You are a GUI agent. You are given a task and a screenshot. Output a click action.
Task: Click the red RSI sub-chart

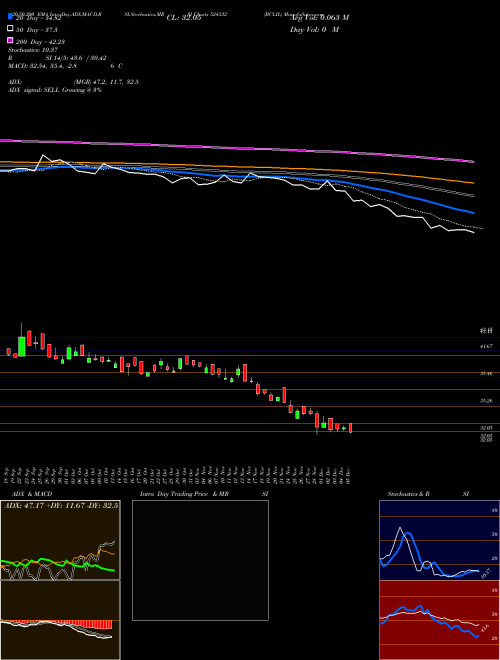[x=439, y=620]
